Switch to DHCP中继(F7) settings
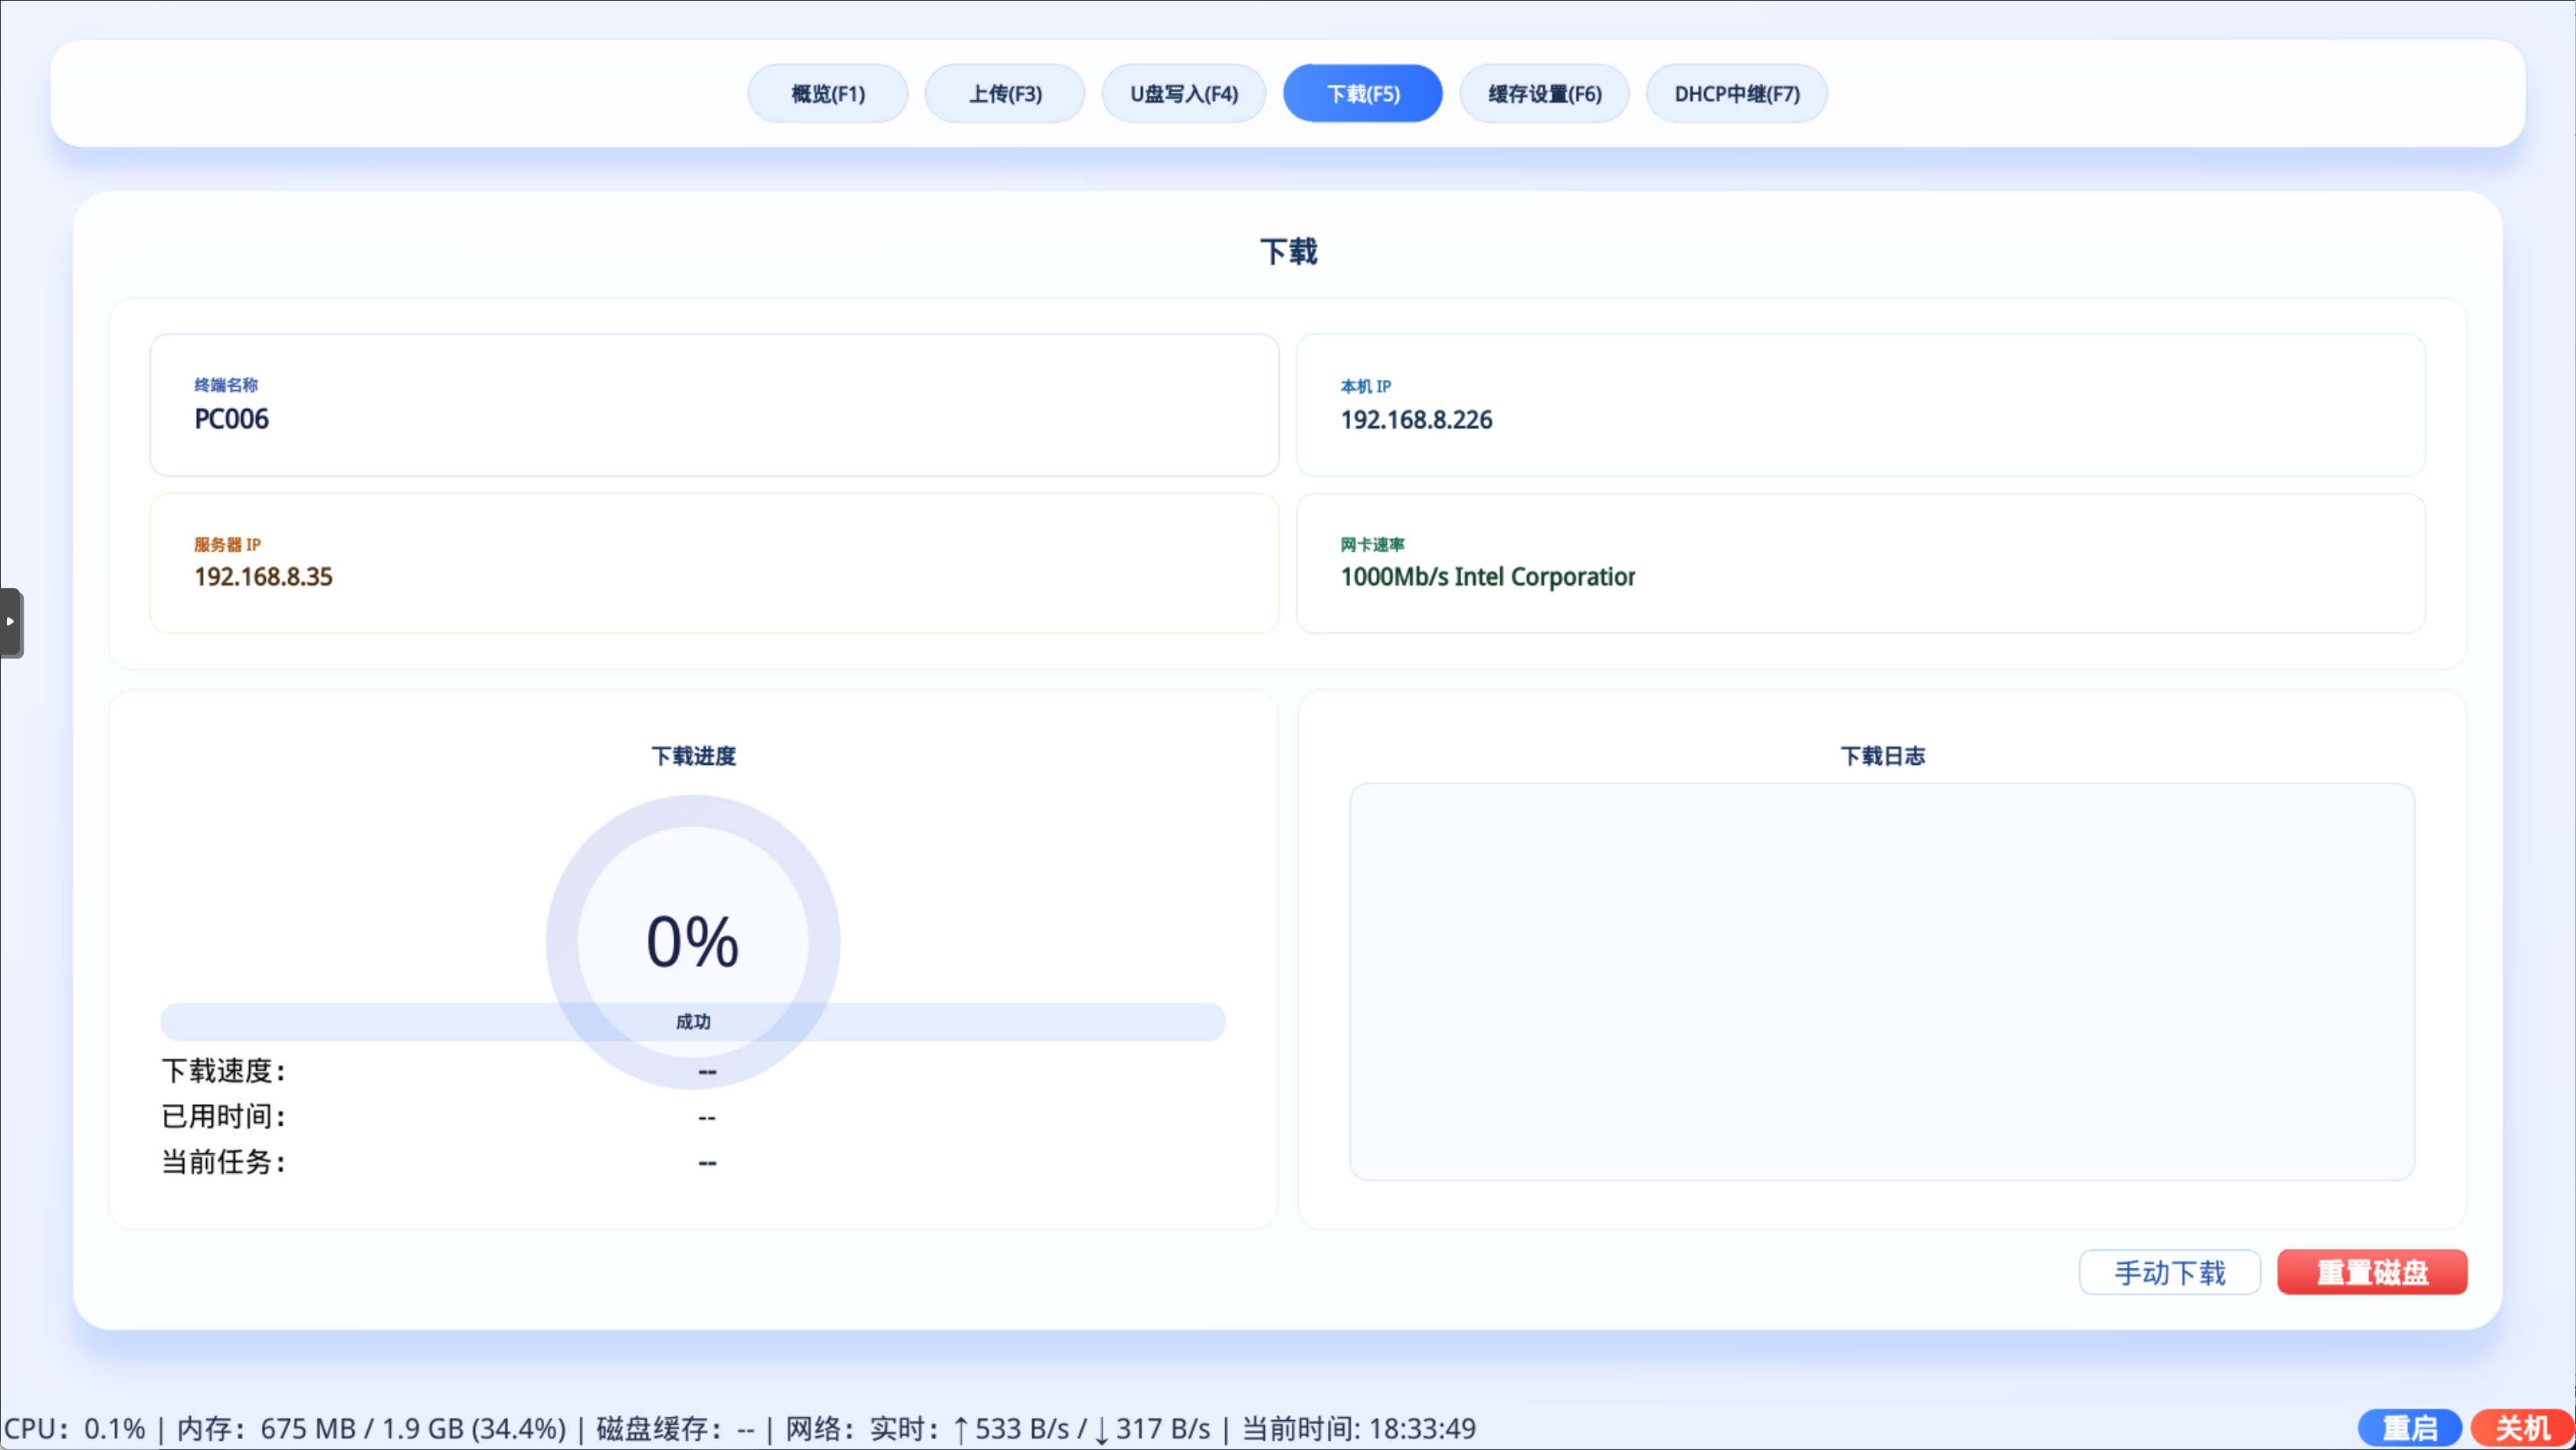 coord(1736,93)
